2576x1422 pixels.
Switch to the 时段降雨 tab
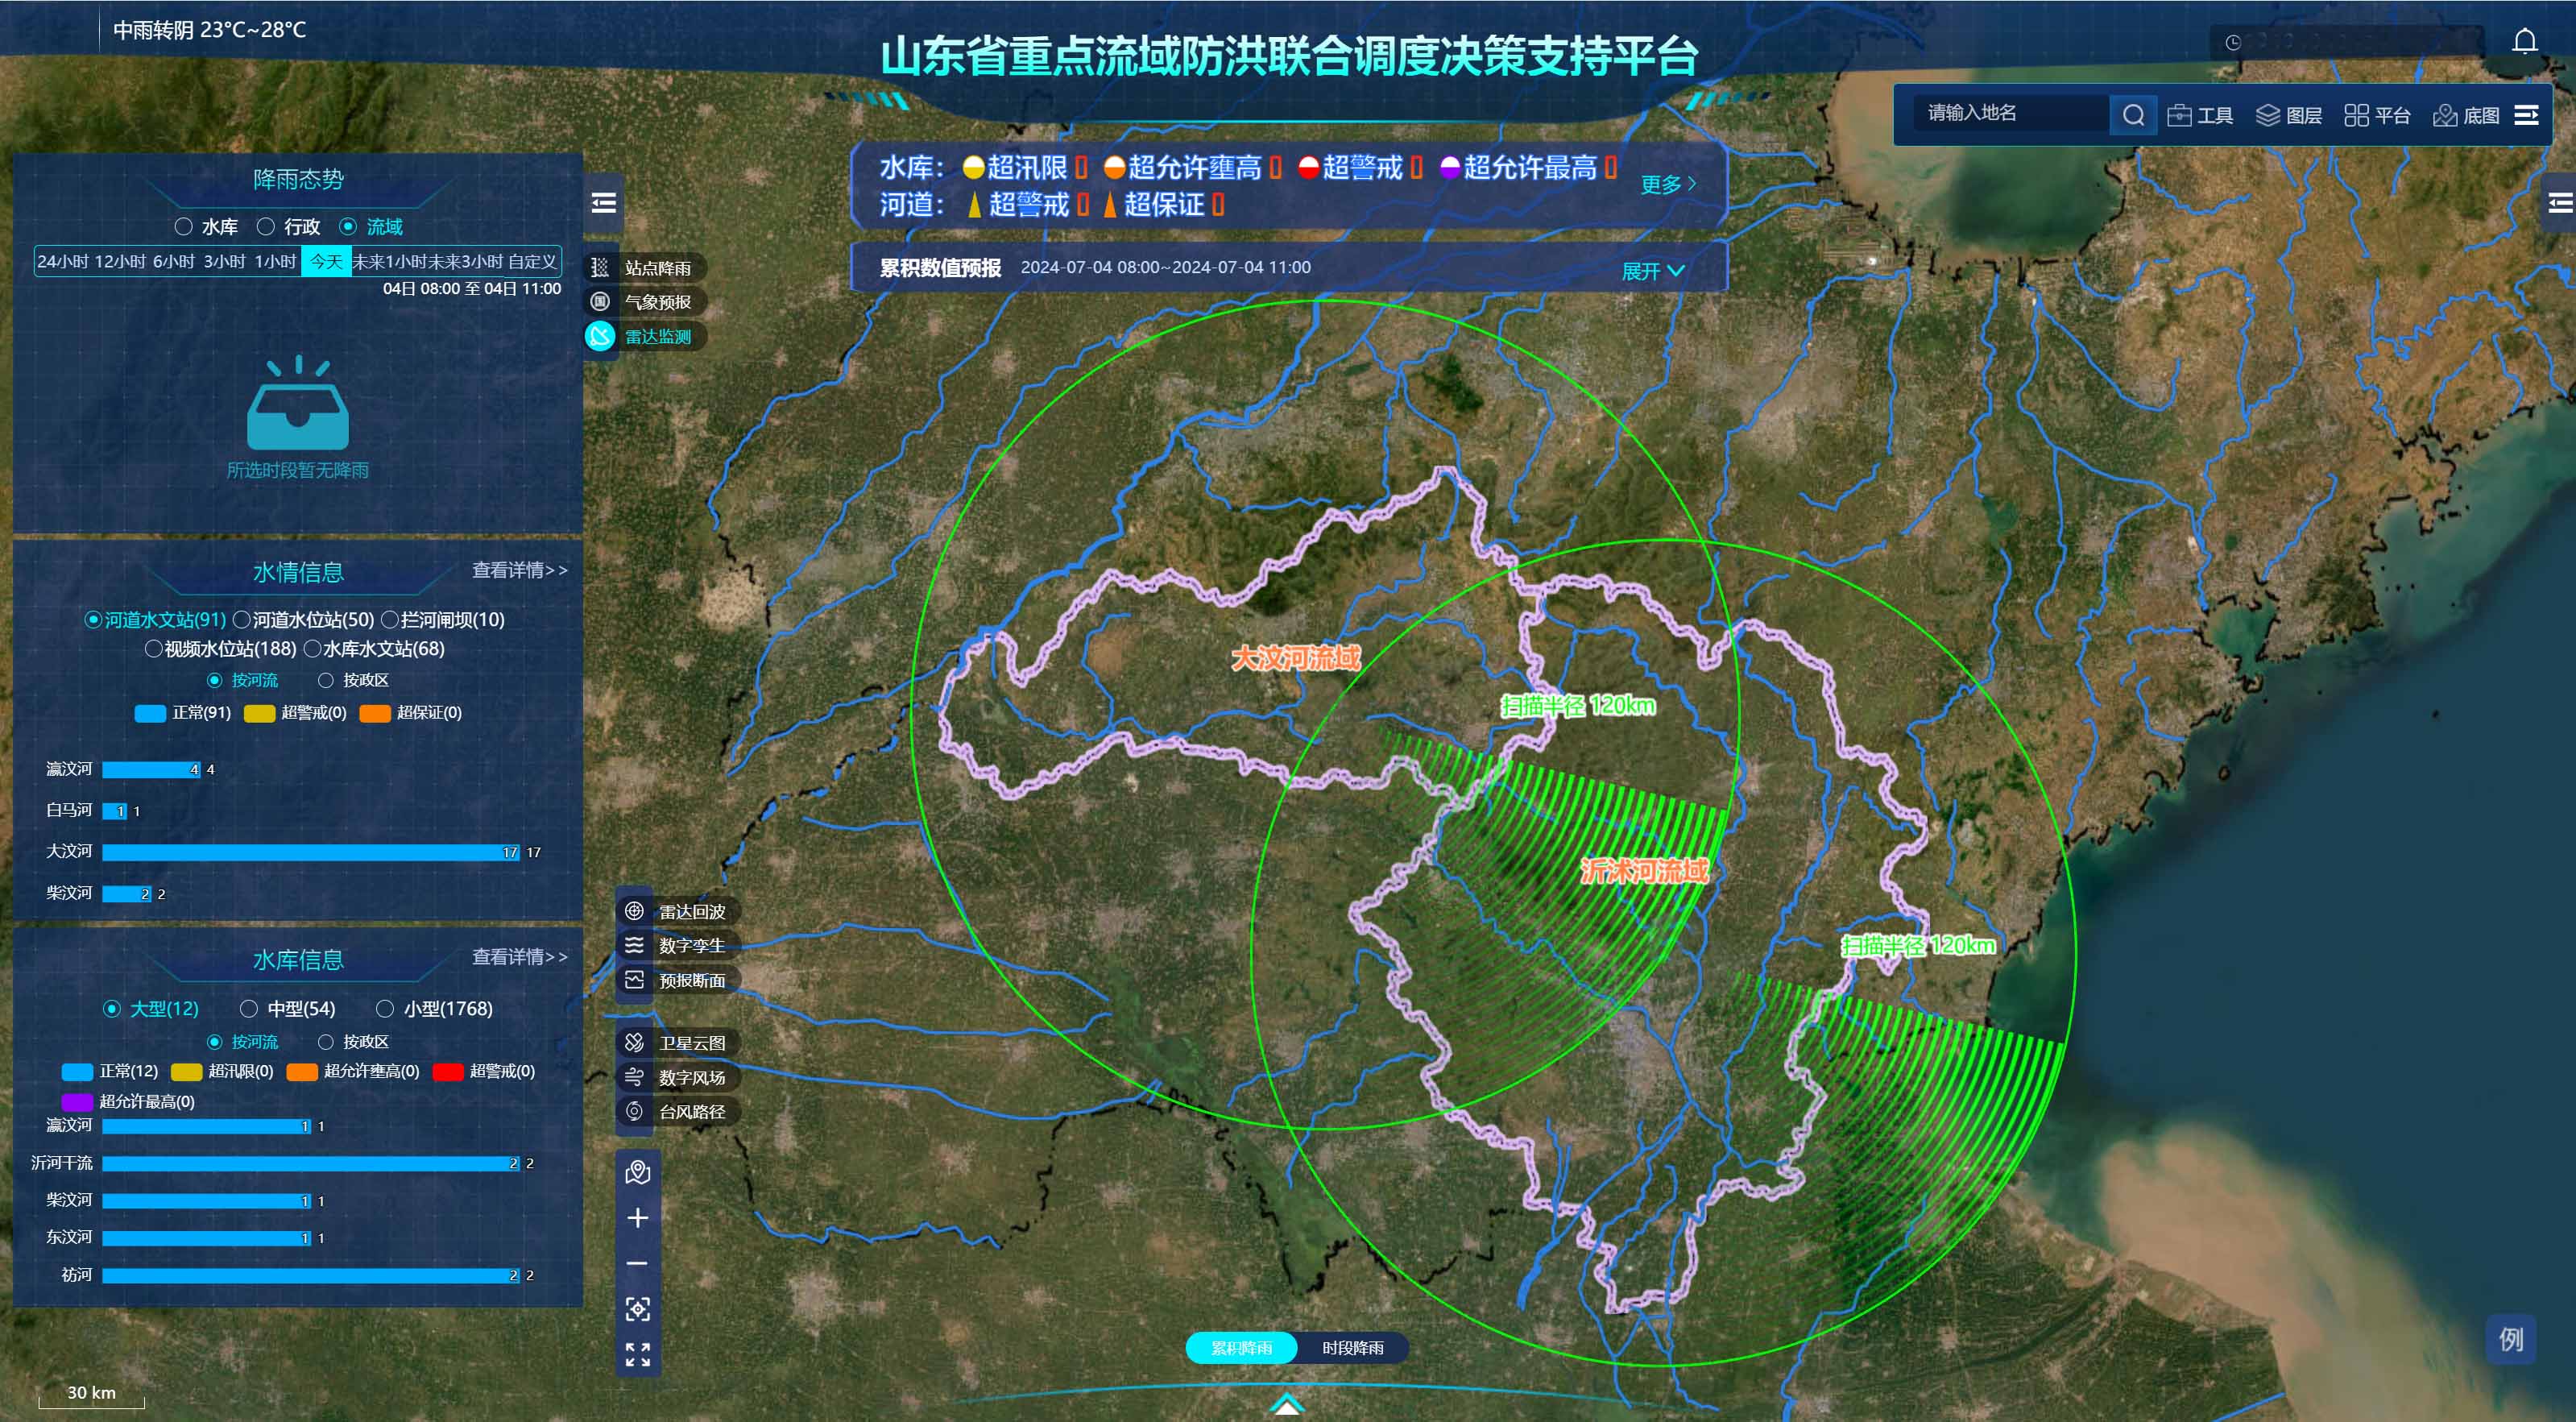pos(1352,1348)
